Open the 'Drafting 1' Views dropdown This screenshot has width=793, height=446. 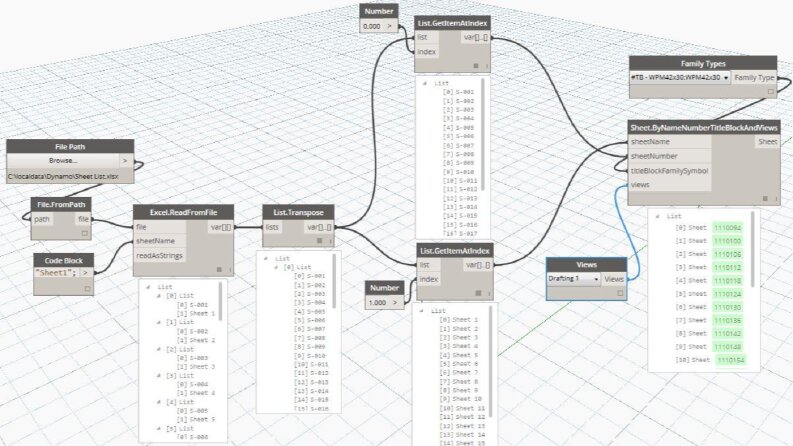coord(574,279)
